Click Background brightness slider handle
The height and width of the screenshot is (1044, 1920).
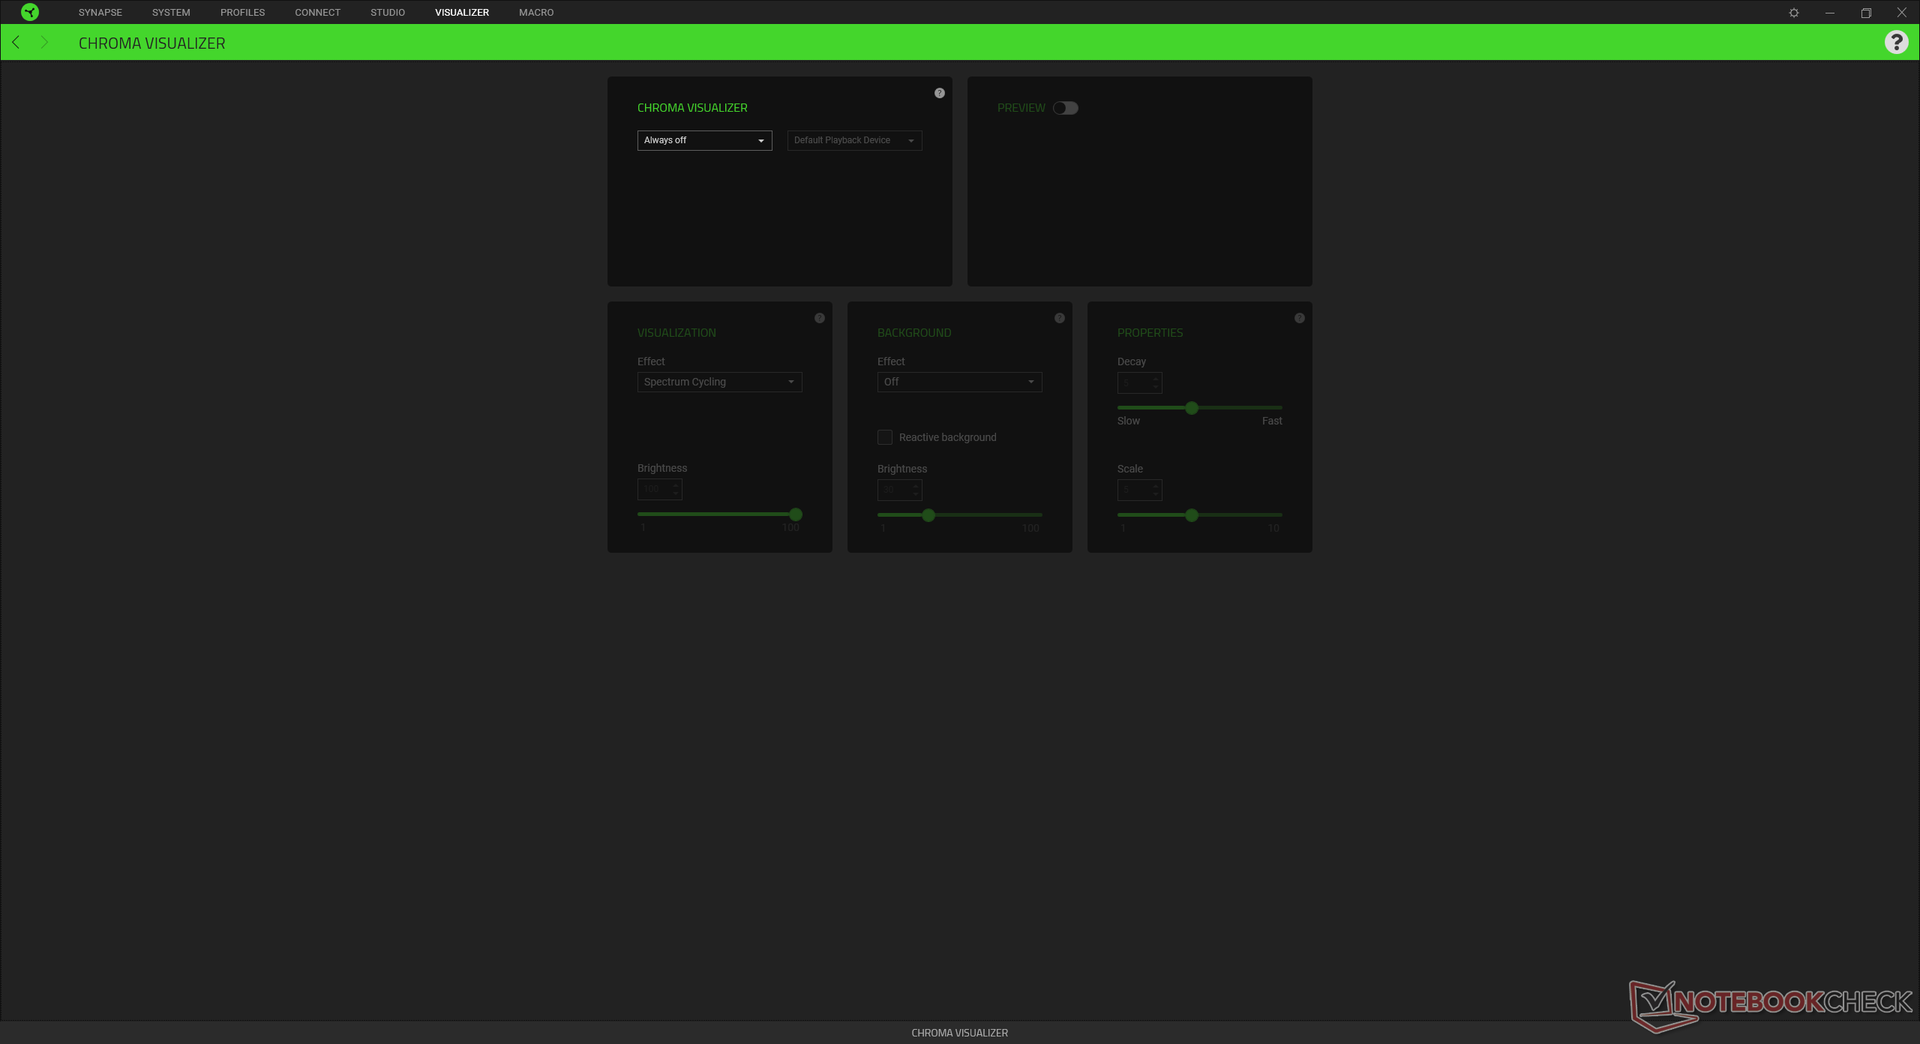929,515
